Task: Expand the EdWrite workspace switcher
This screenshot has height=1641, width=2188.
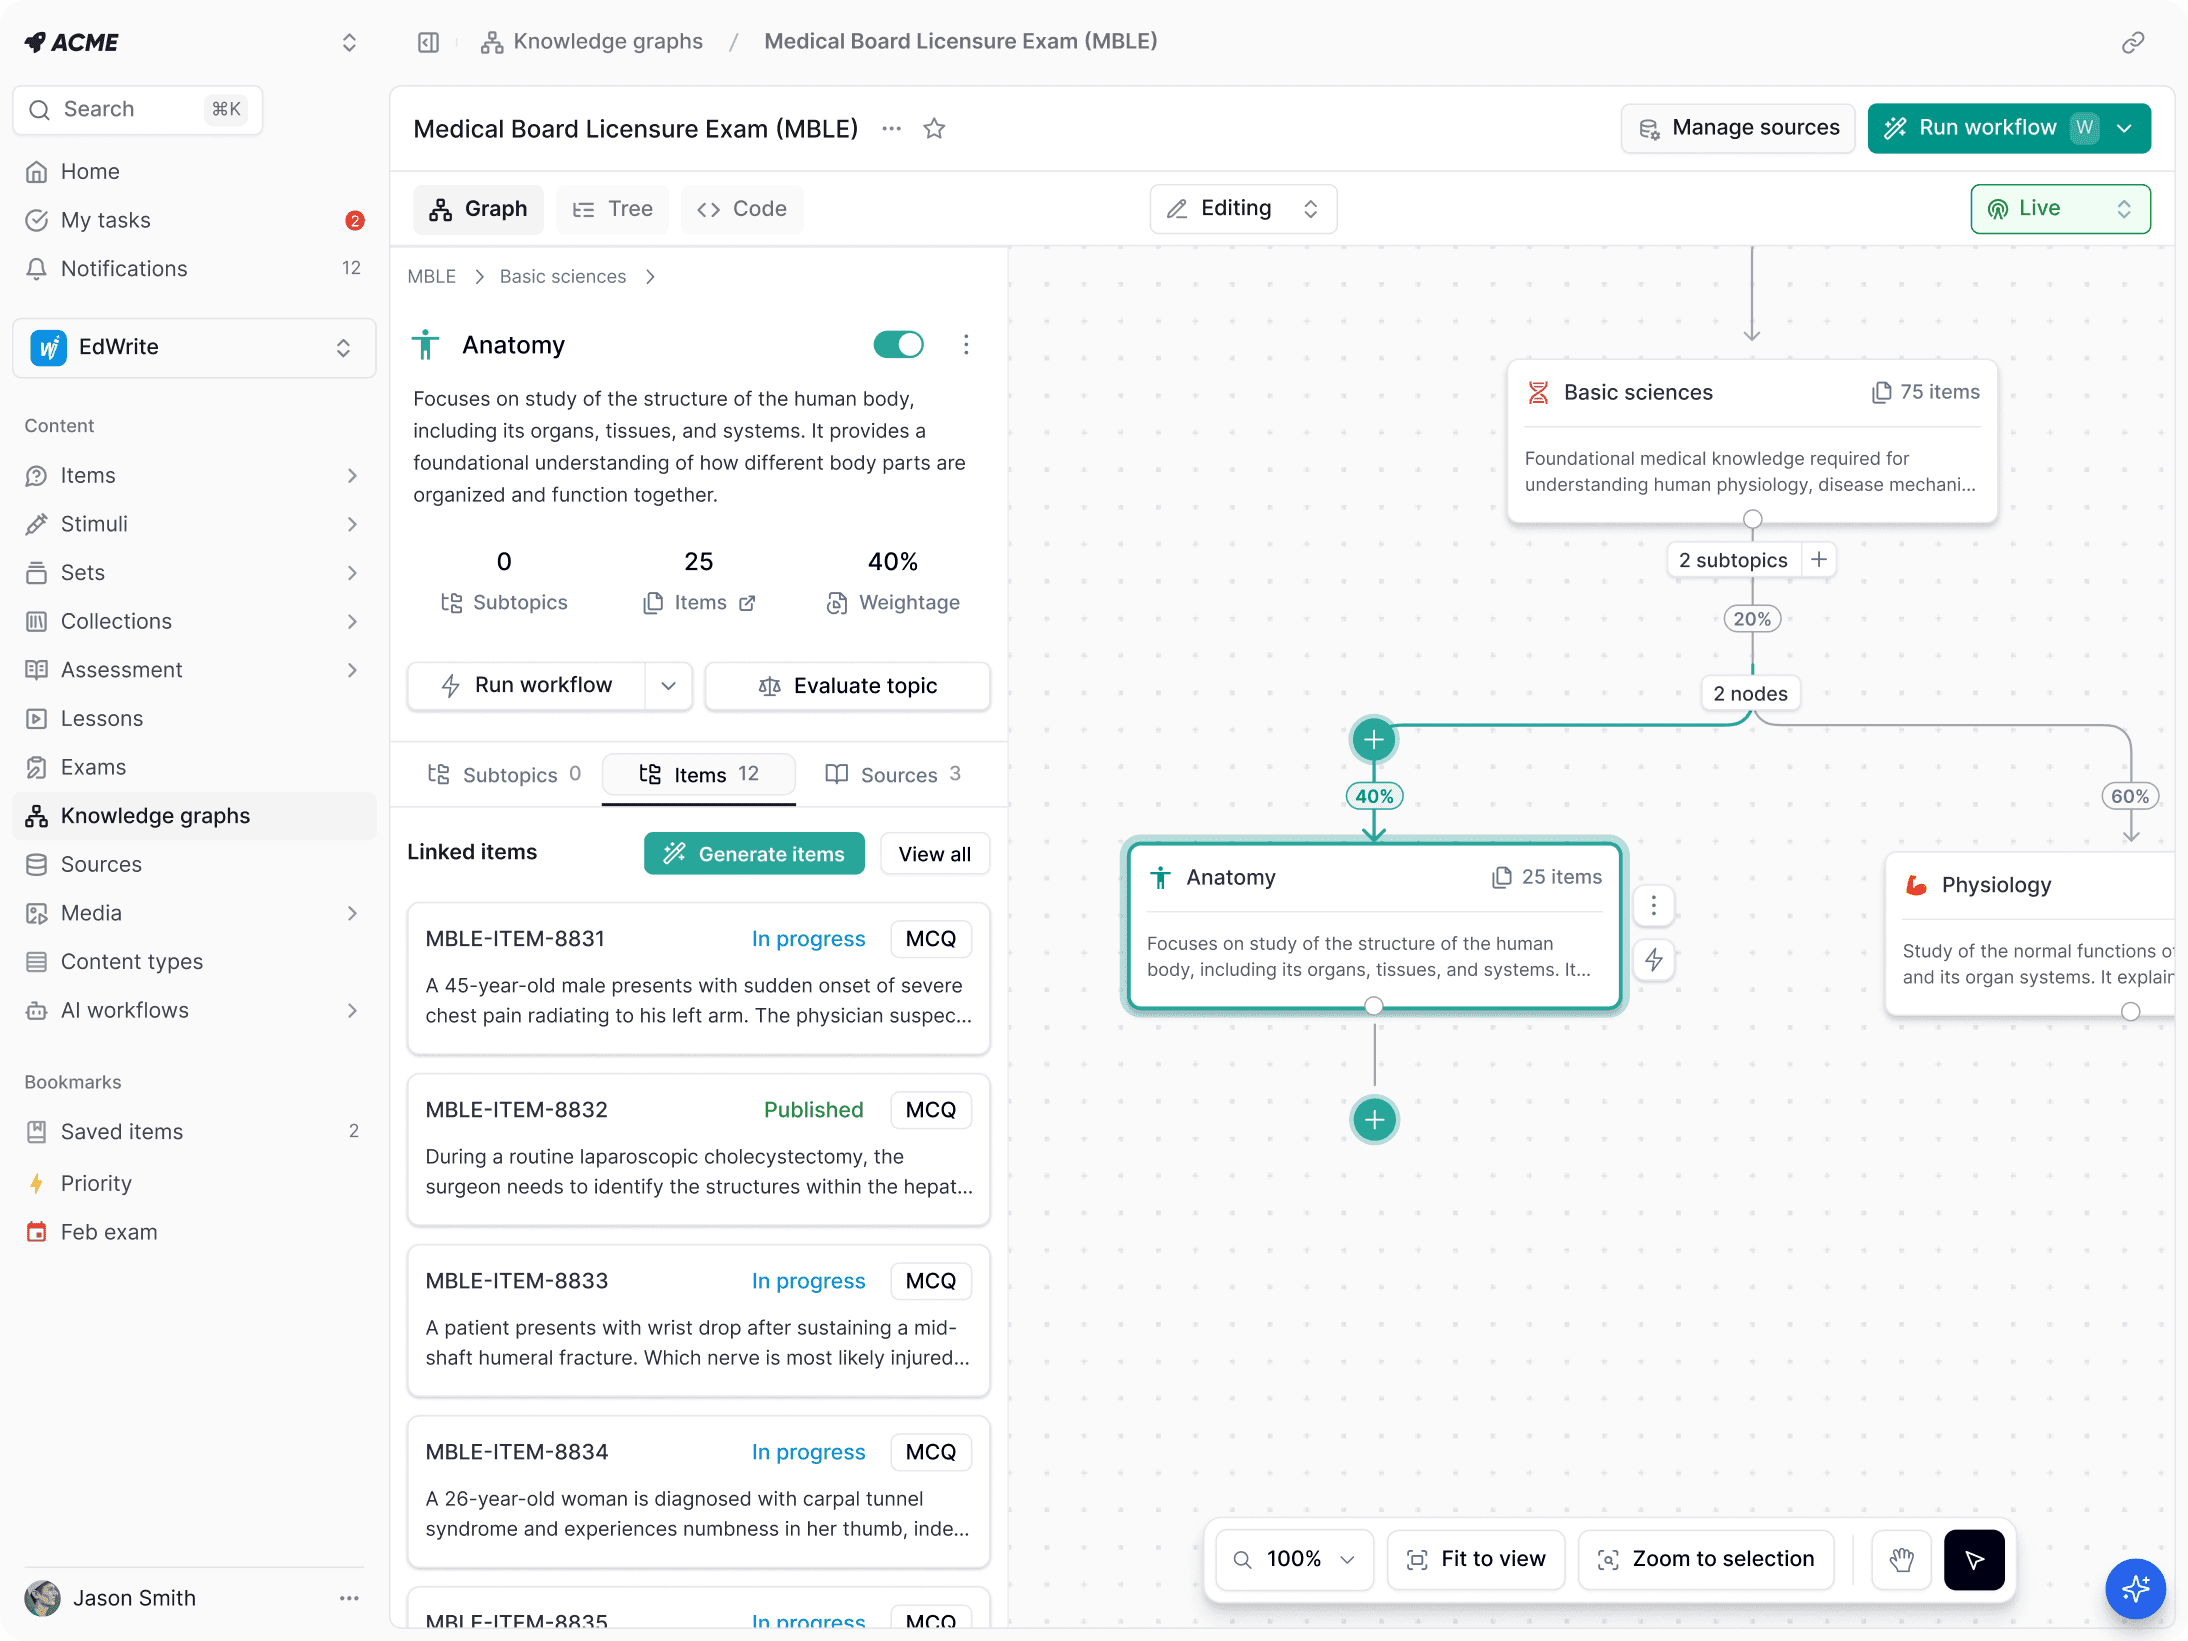Action: click(x=194, y=347)
